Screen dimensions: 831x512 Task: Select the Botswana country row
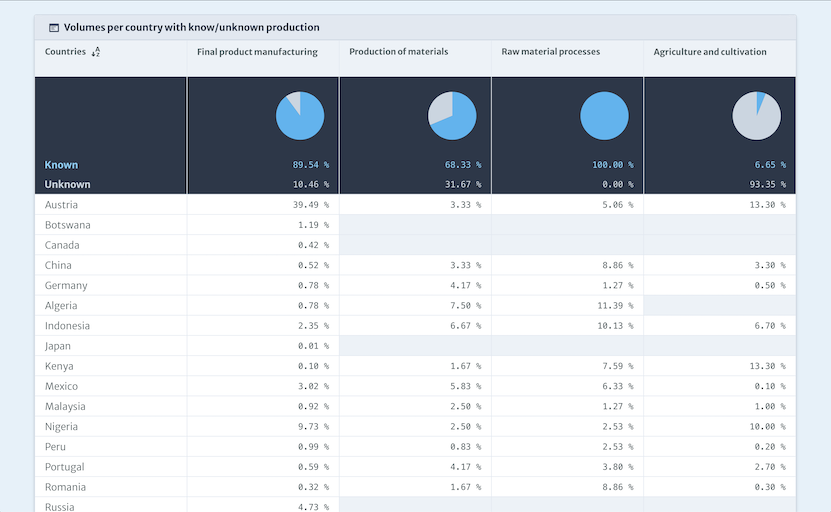click(x=67, y=225)
